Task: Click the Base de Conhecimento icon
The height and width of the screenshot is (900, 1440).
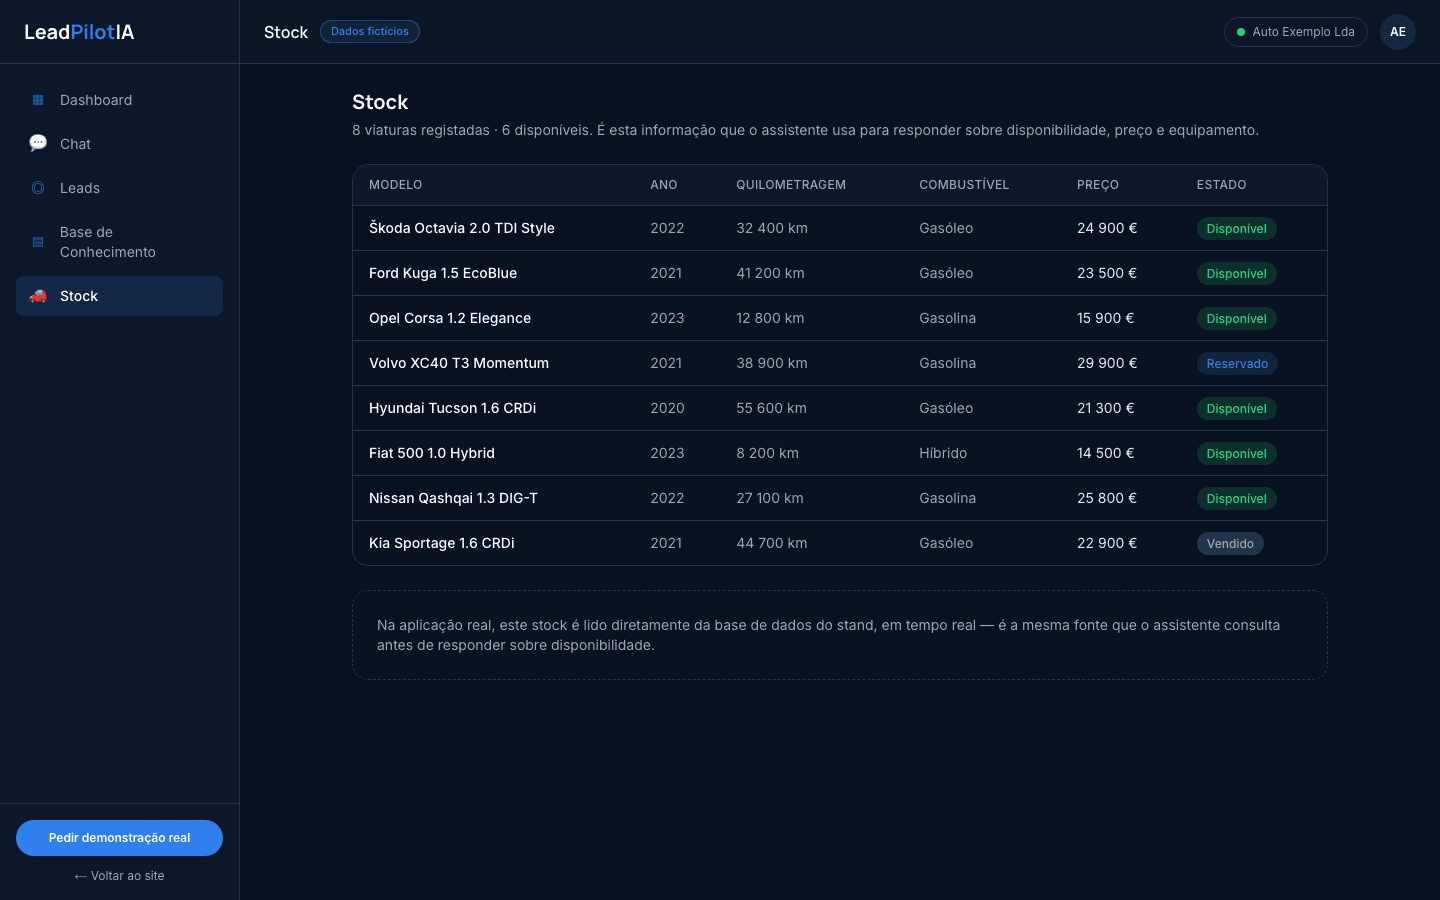Action: [38, 242]
